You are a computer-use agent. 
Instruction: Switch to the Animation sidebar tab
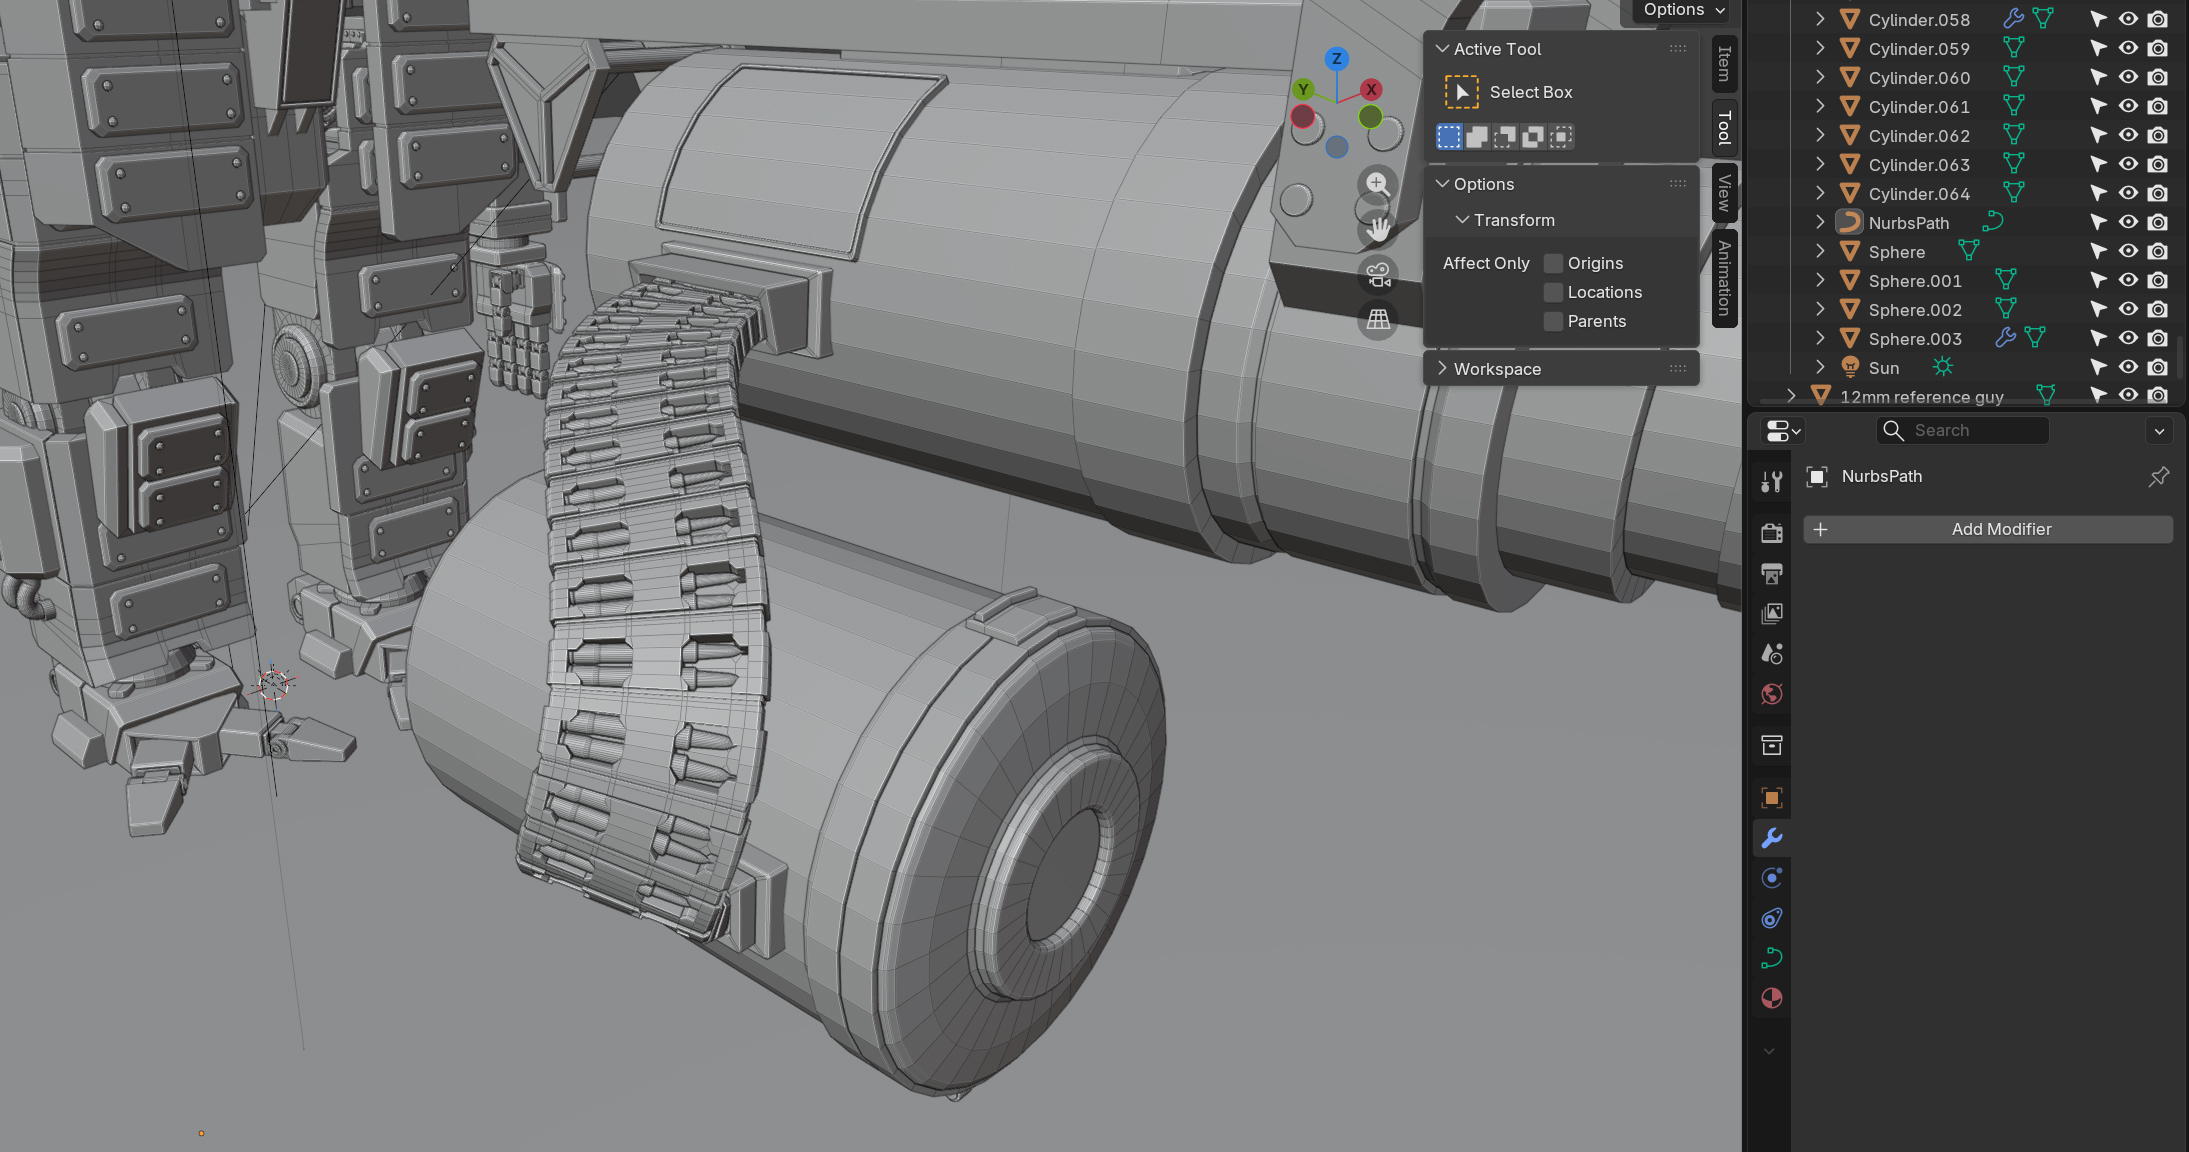tap(1724, 278)
